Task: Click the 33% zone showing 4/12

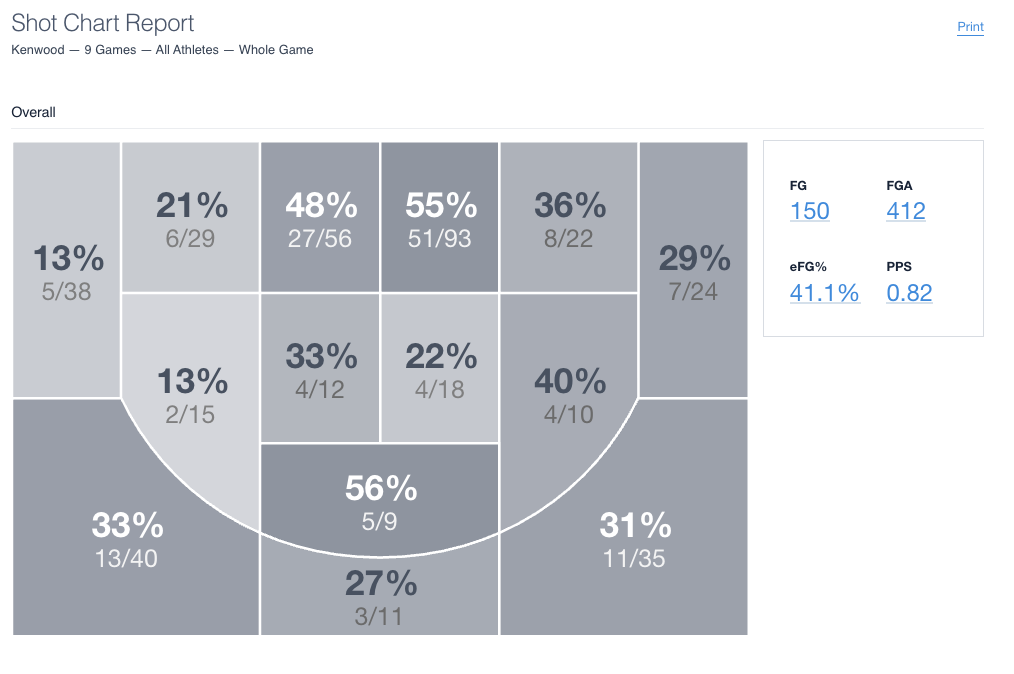Action: pos(320,369)
